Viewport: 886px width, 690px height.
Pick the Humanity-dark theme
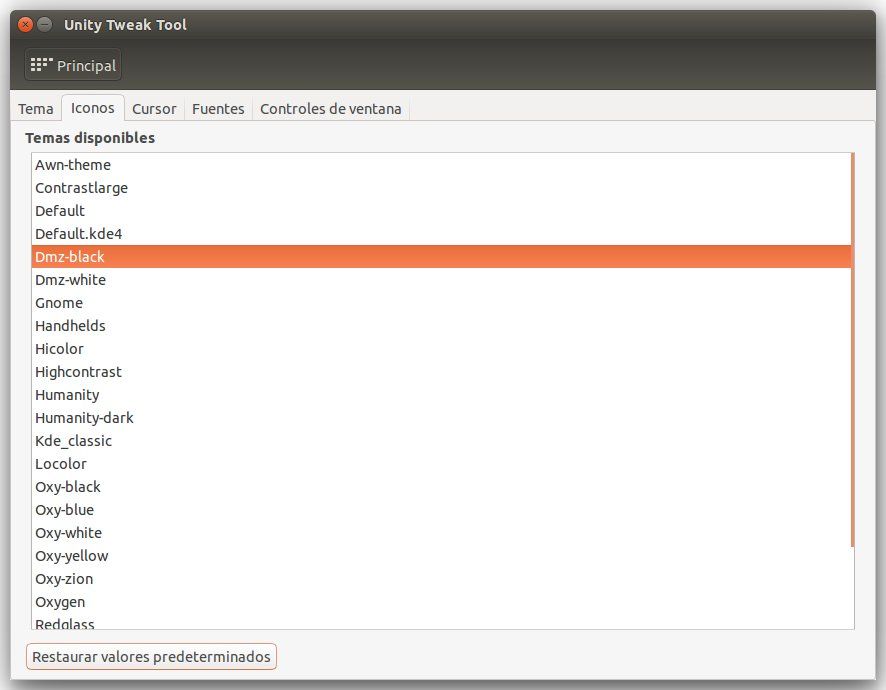coord(441,418)
